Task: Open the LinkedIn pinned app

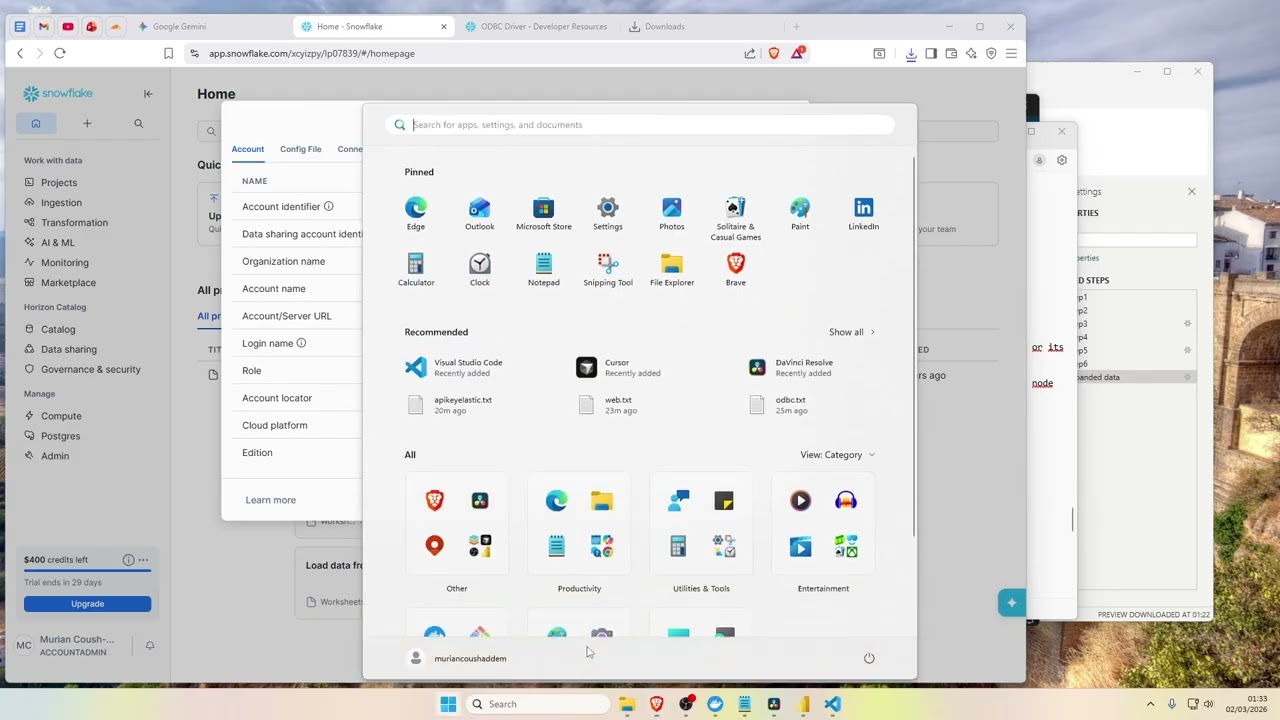Action: coord(864,214)
